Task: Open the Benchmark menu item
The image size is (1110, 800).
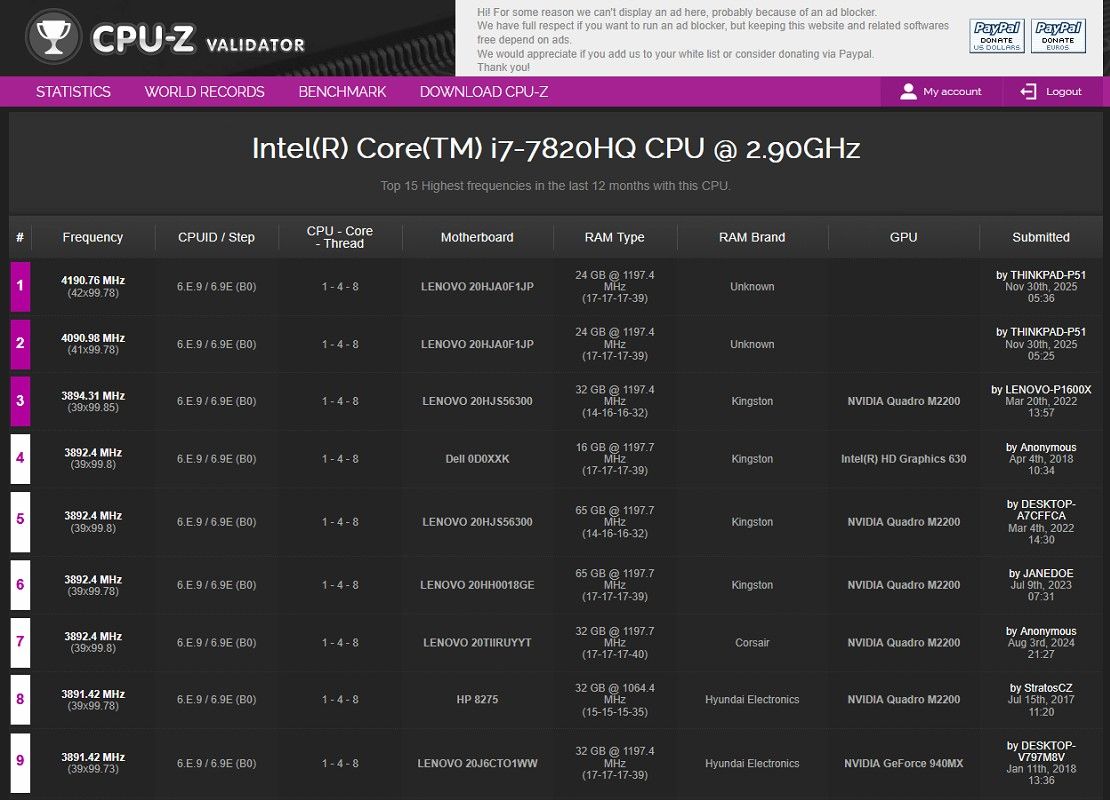Action: (342, 91)
